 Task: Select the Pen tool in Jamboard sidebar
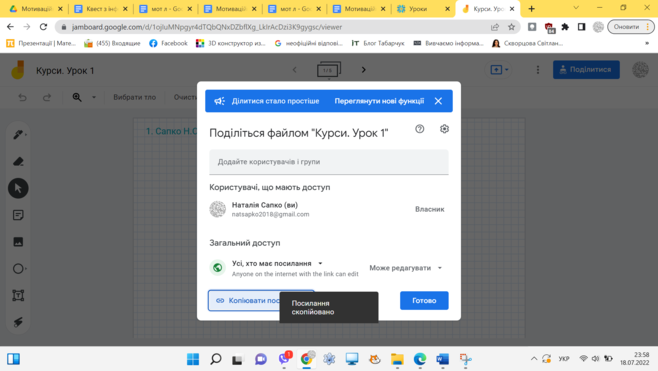pyautogui.click(x=18, y=135)
